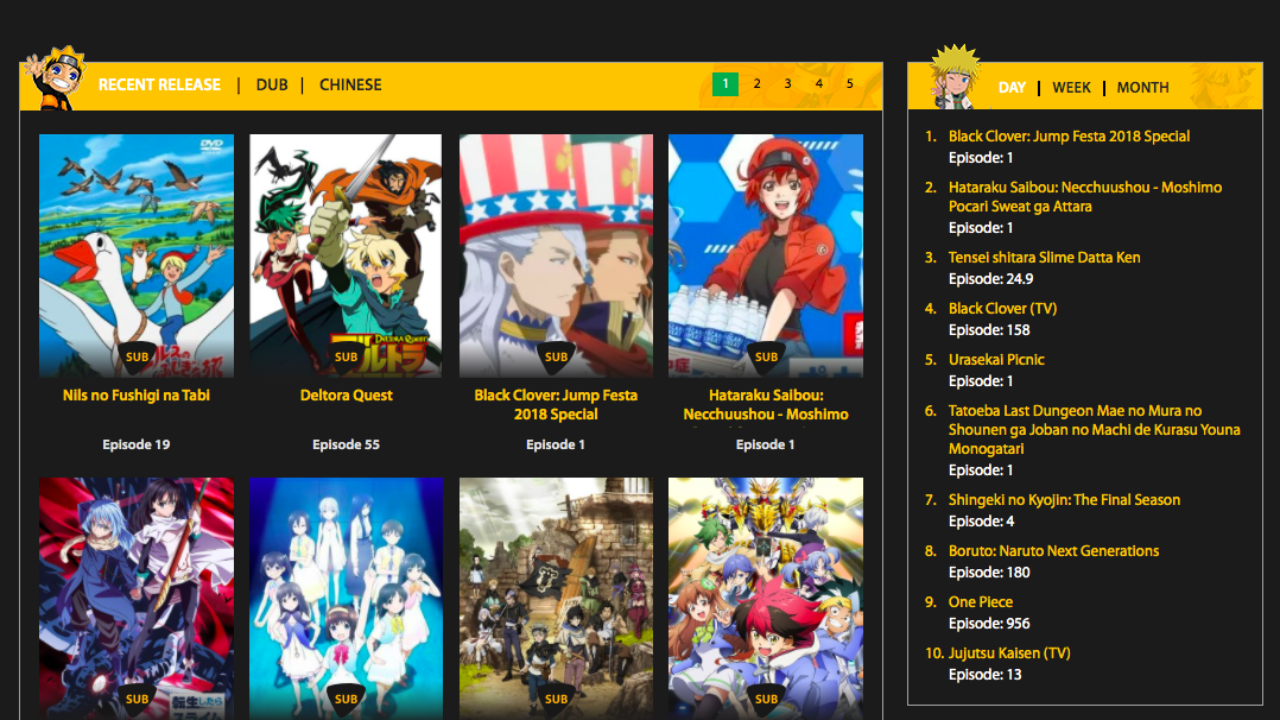Click the blond mascot icon beside the Day tab
Image resolution: width=1280 pixels, height=720 pixels.
click(955, 76)
